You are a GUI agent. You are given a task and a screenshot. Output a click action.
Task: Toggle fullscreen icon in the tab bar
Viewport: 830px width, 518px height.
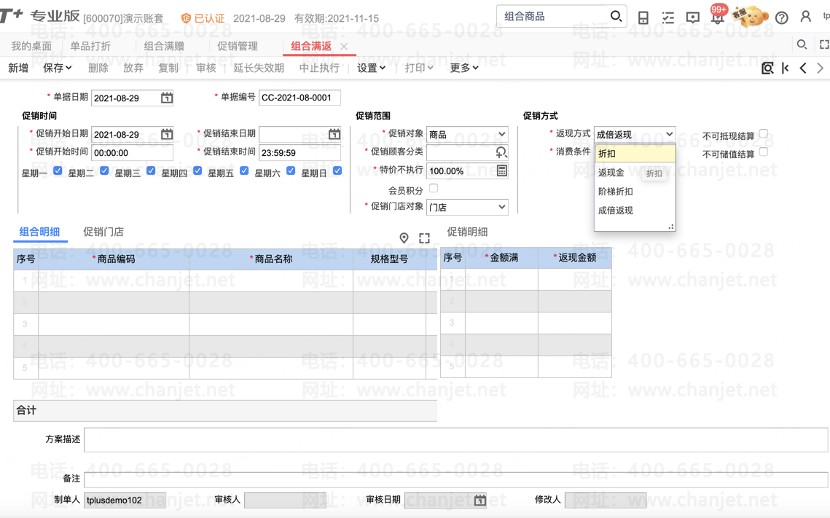pyautogui.click(x=824, y=44)
